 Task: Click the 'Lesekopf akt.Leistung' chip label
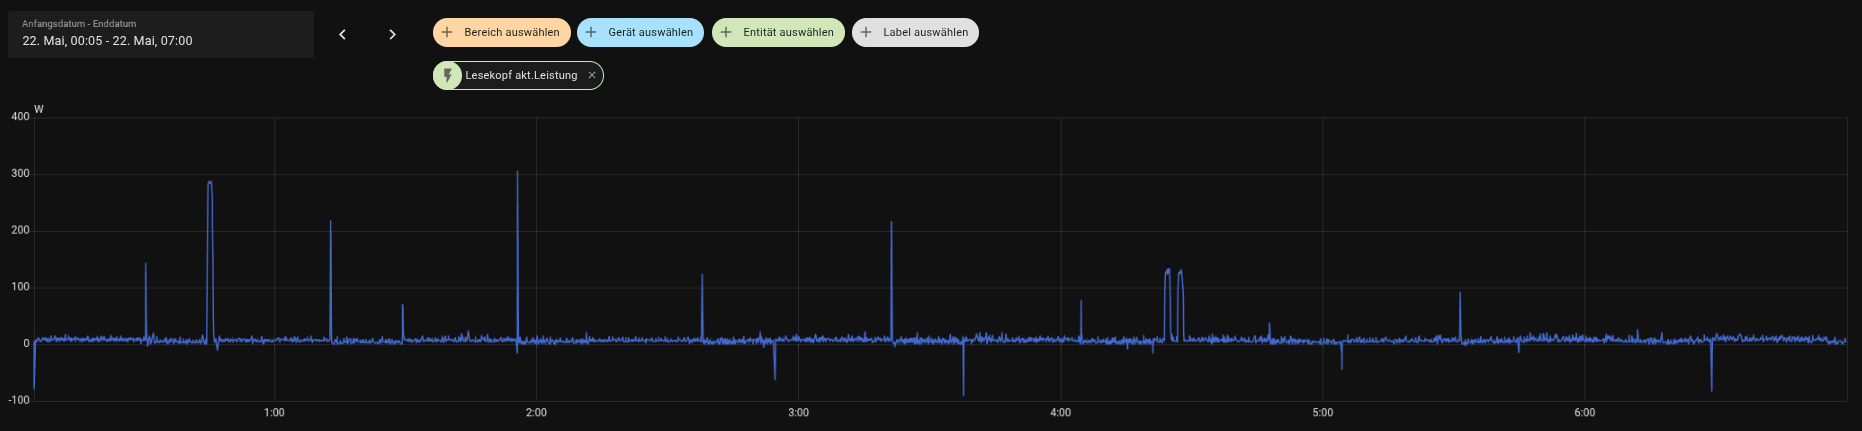[x=521, y=75]
